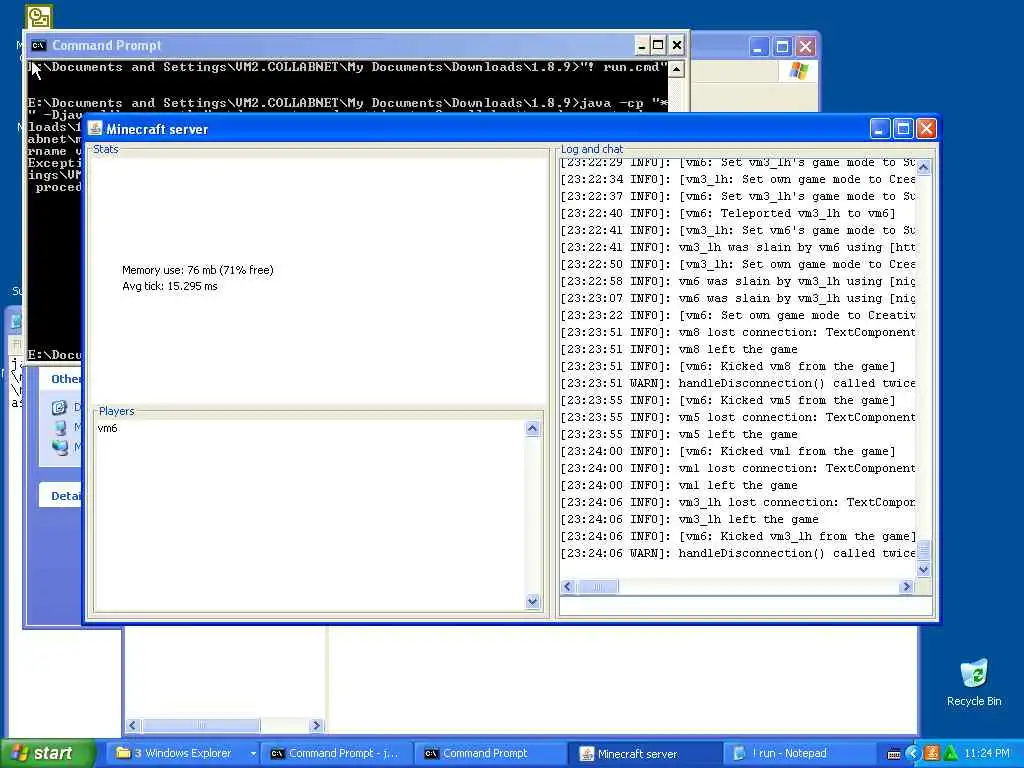
Task: Click the Recycle Bin desktop icon
Action: coord(973,682)
